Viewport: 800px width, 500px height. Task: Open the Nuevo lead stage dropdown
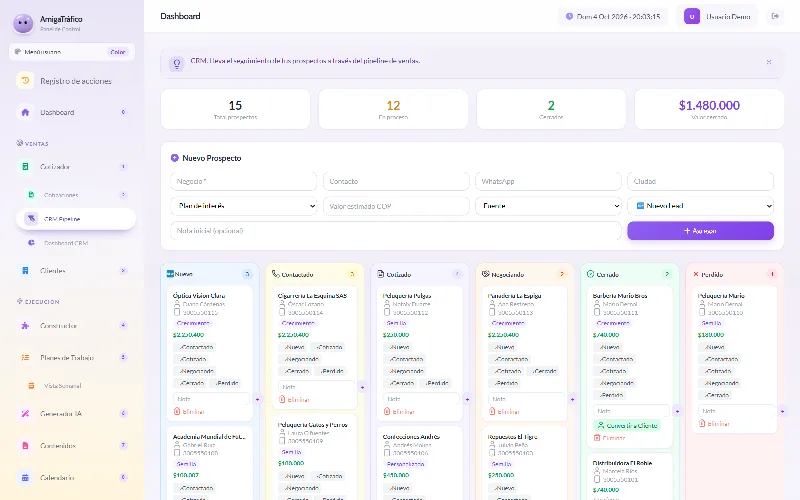pyautogui.click(x=701, y=206)
